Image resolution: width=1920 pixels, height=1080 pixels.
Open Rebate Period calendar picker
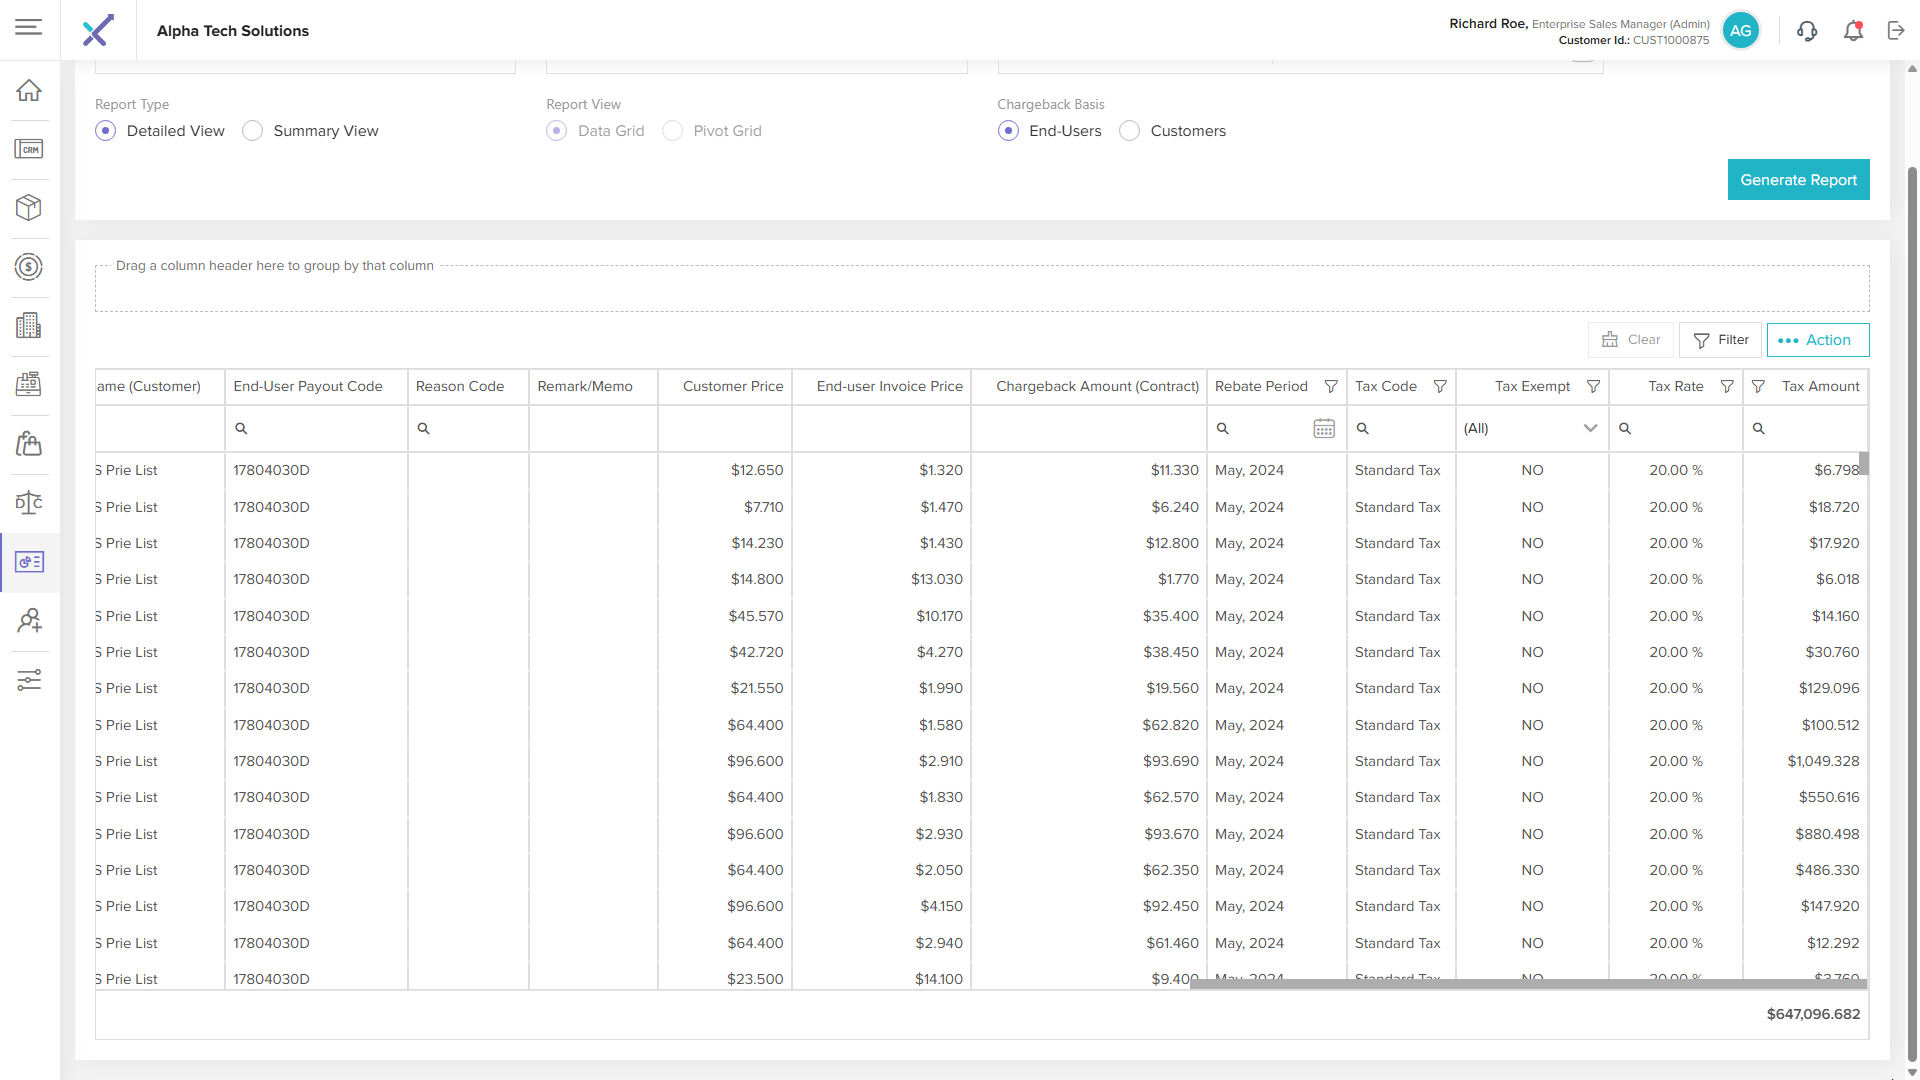(1323, 429)
